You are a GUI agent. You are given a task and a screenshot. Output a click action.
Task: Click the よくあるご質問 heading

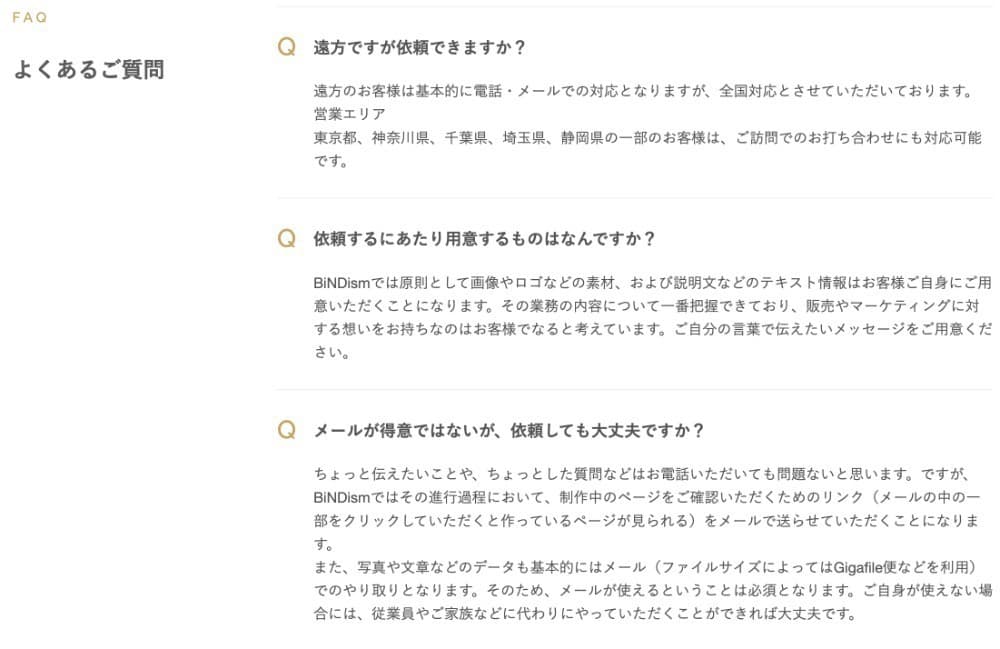click(89, 69)
